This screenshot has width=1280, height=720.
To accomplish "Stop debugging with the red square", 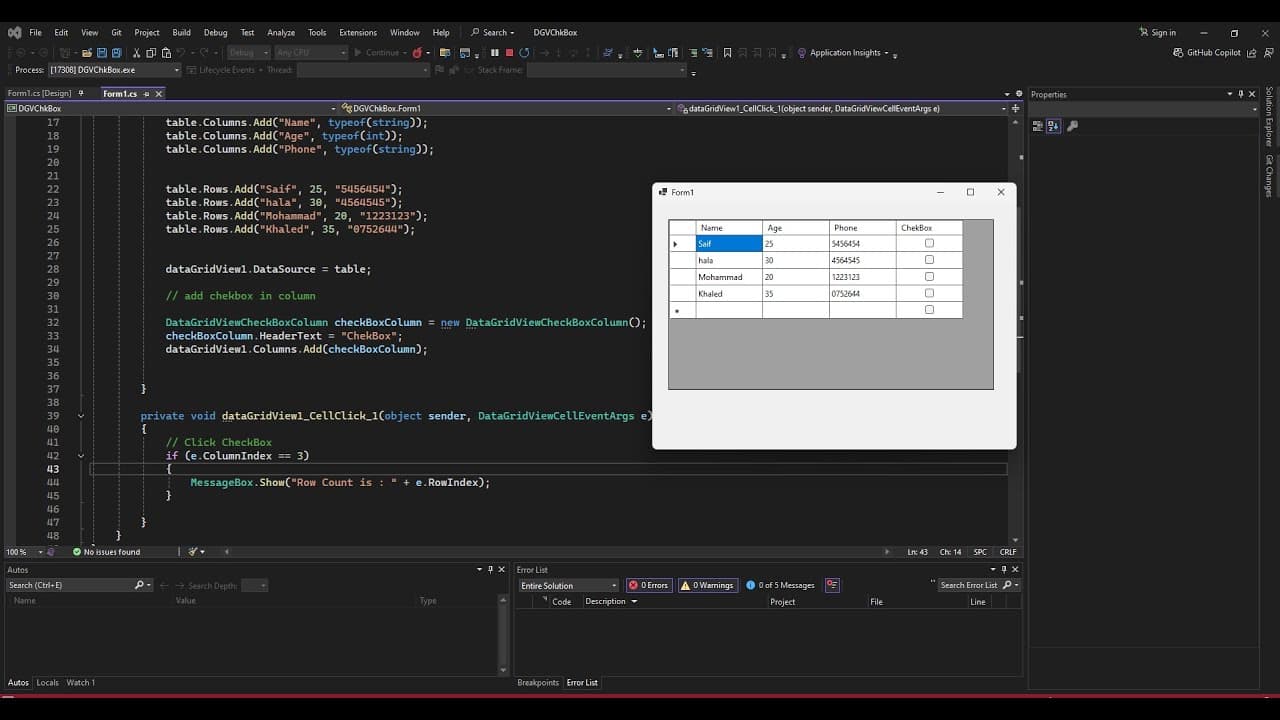I will 509,52.
